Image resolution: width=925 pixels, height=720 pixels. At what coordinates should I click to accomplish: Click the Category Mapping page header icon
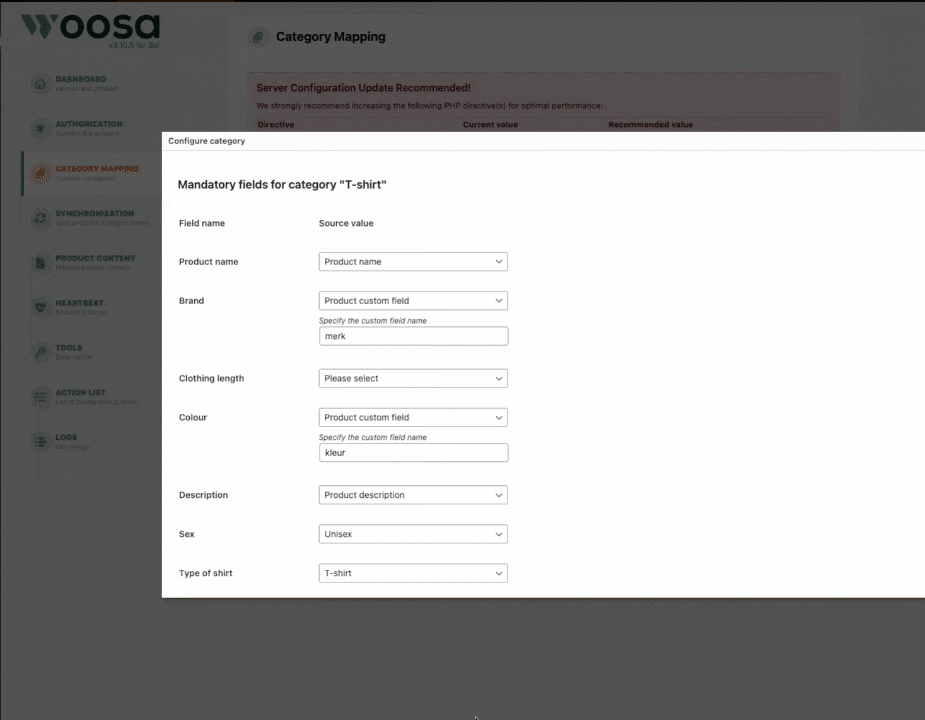pos(258,37)
